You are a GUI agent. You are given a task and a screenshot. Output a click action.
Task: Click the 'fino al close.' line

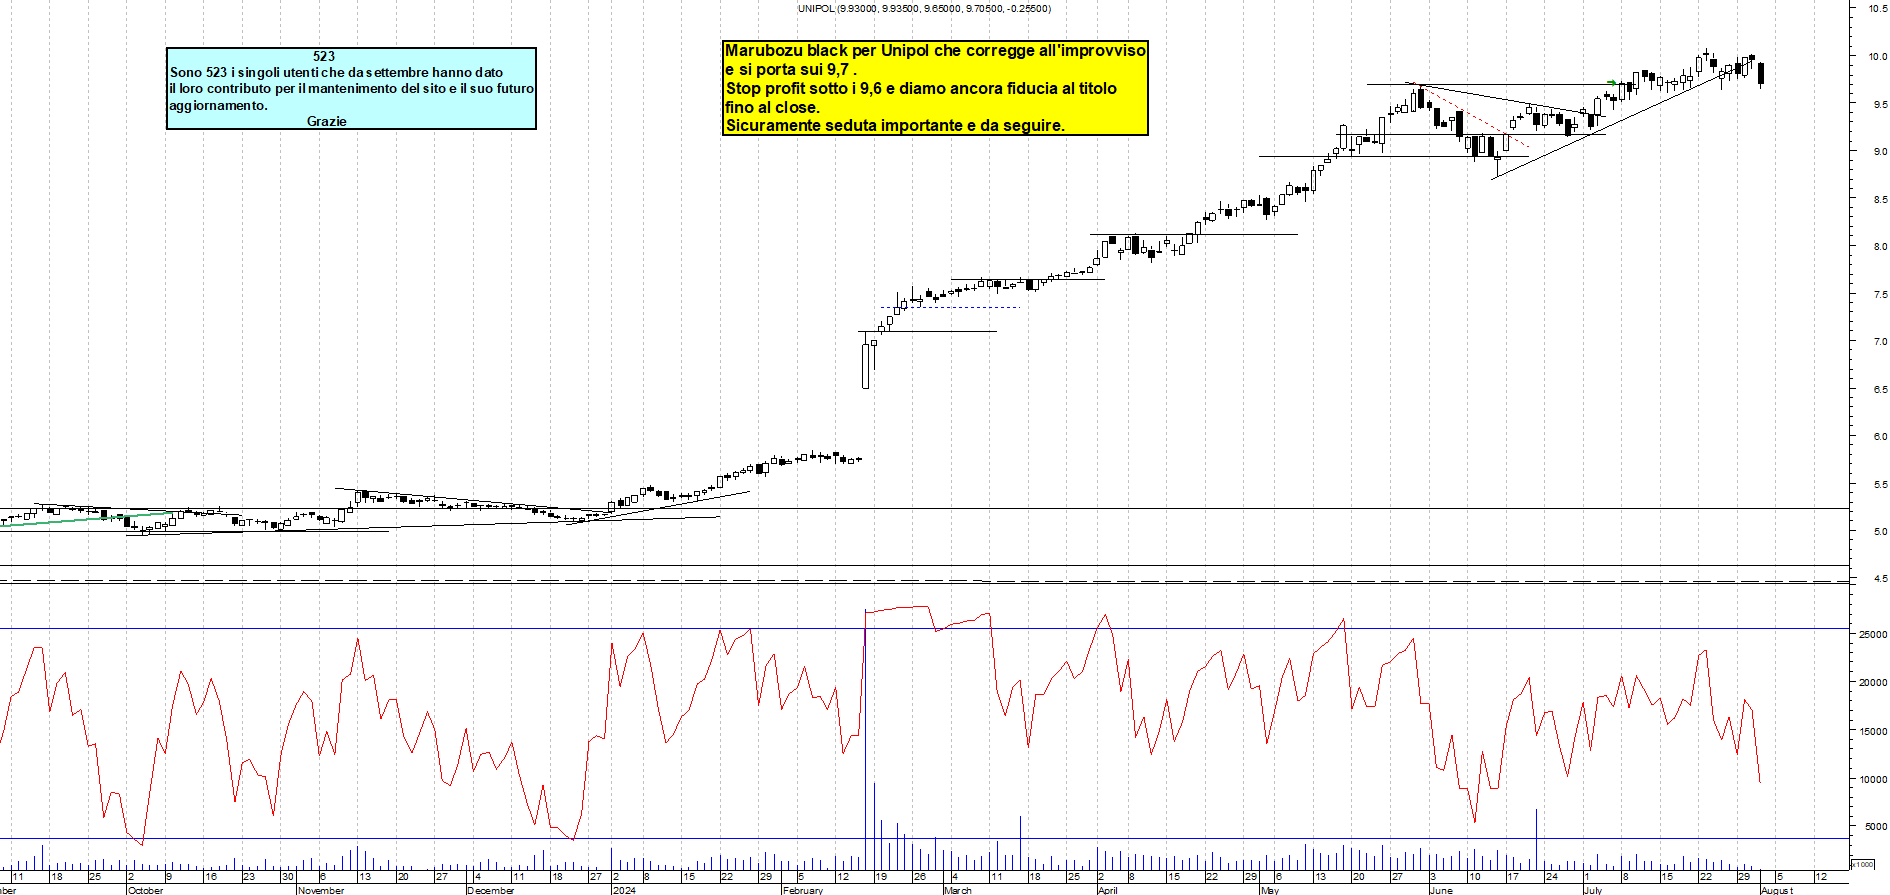click(x=772, y=107)
